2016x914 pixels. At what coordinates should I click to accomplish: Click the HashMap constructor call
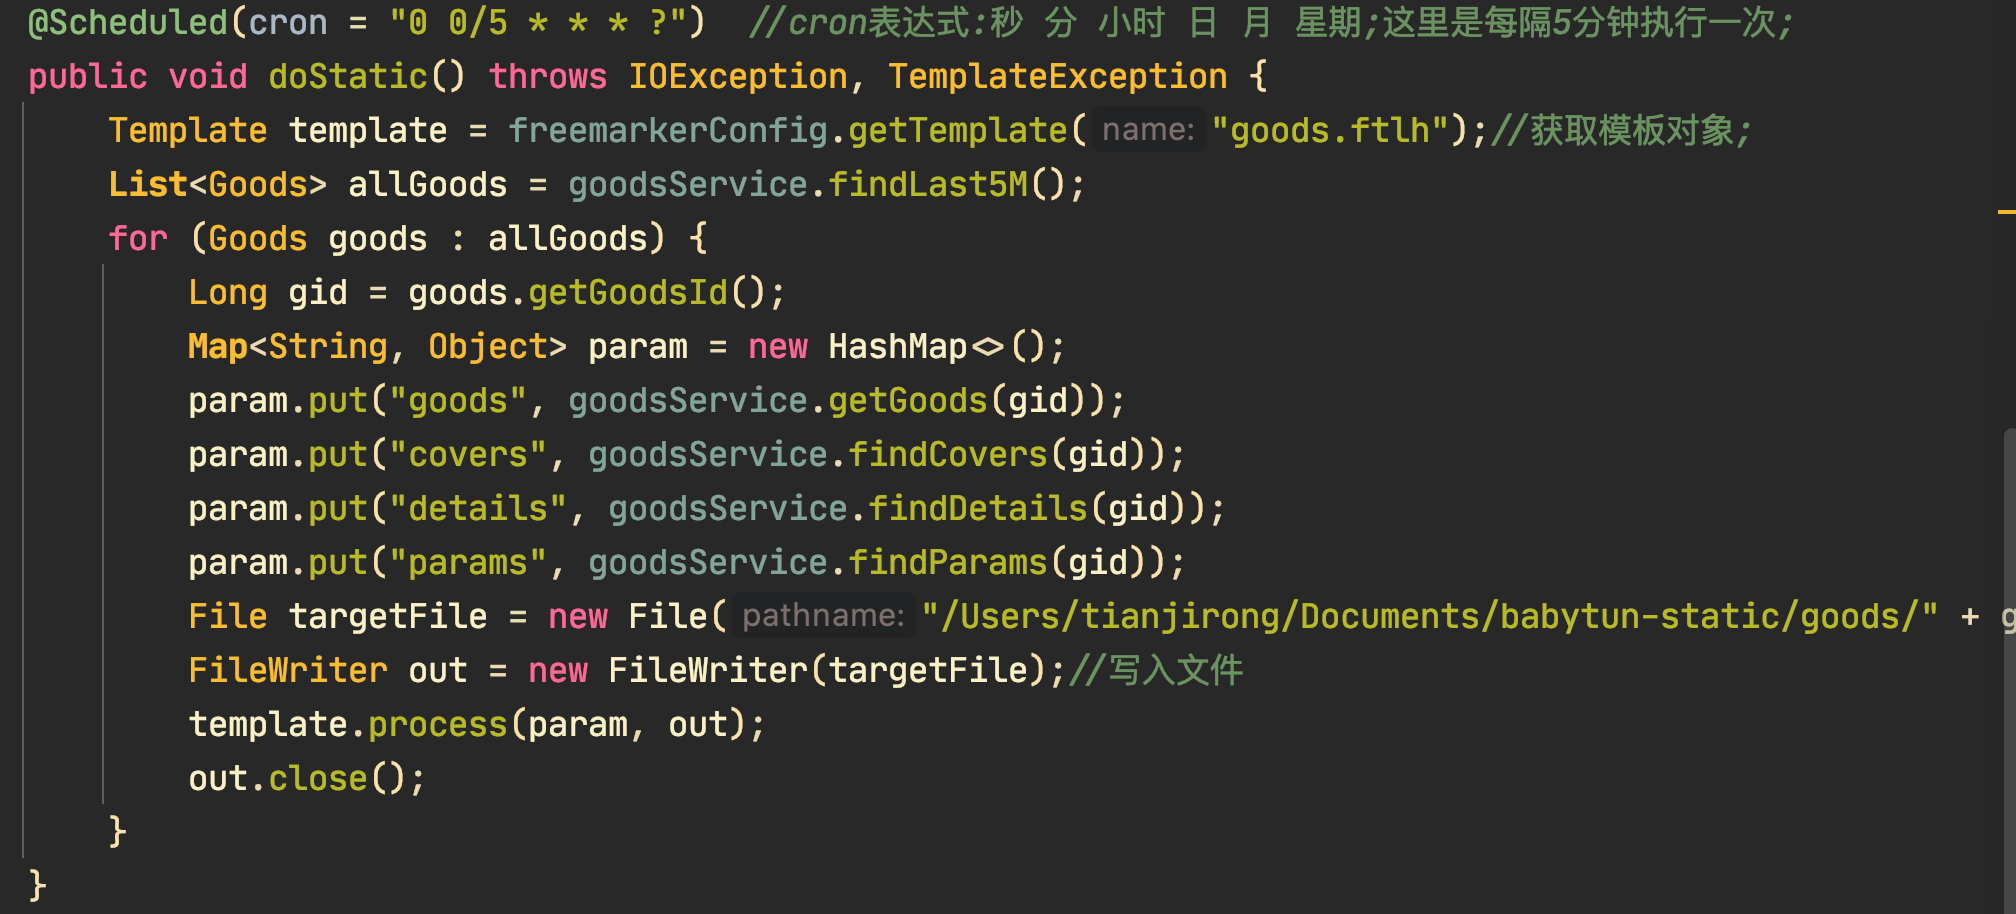[x=896, y=345]
